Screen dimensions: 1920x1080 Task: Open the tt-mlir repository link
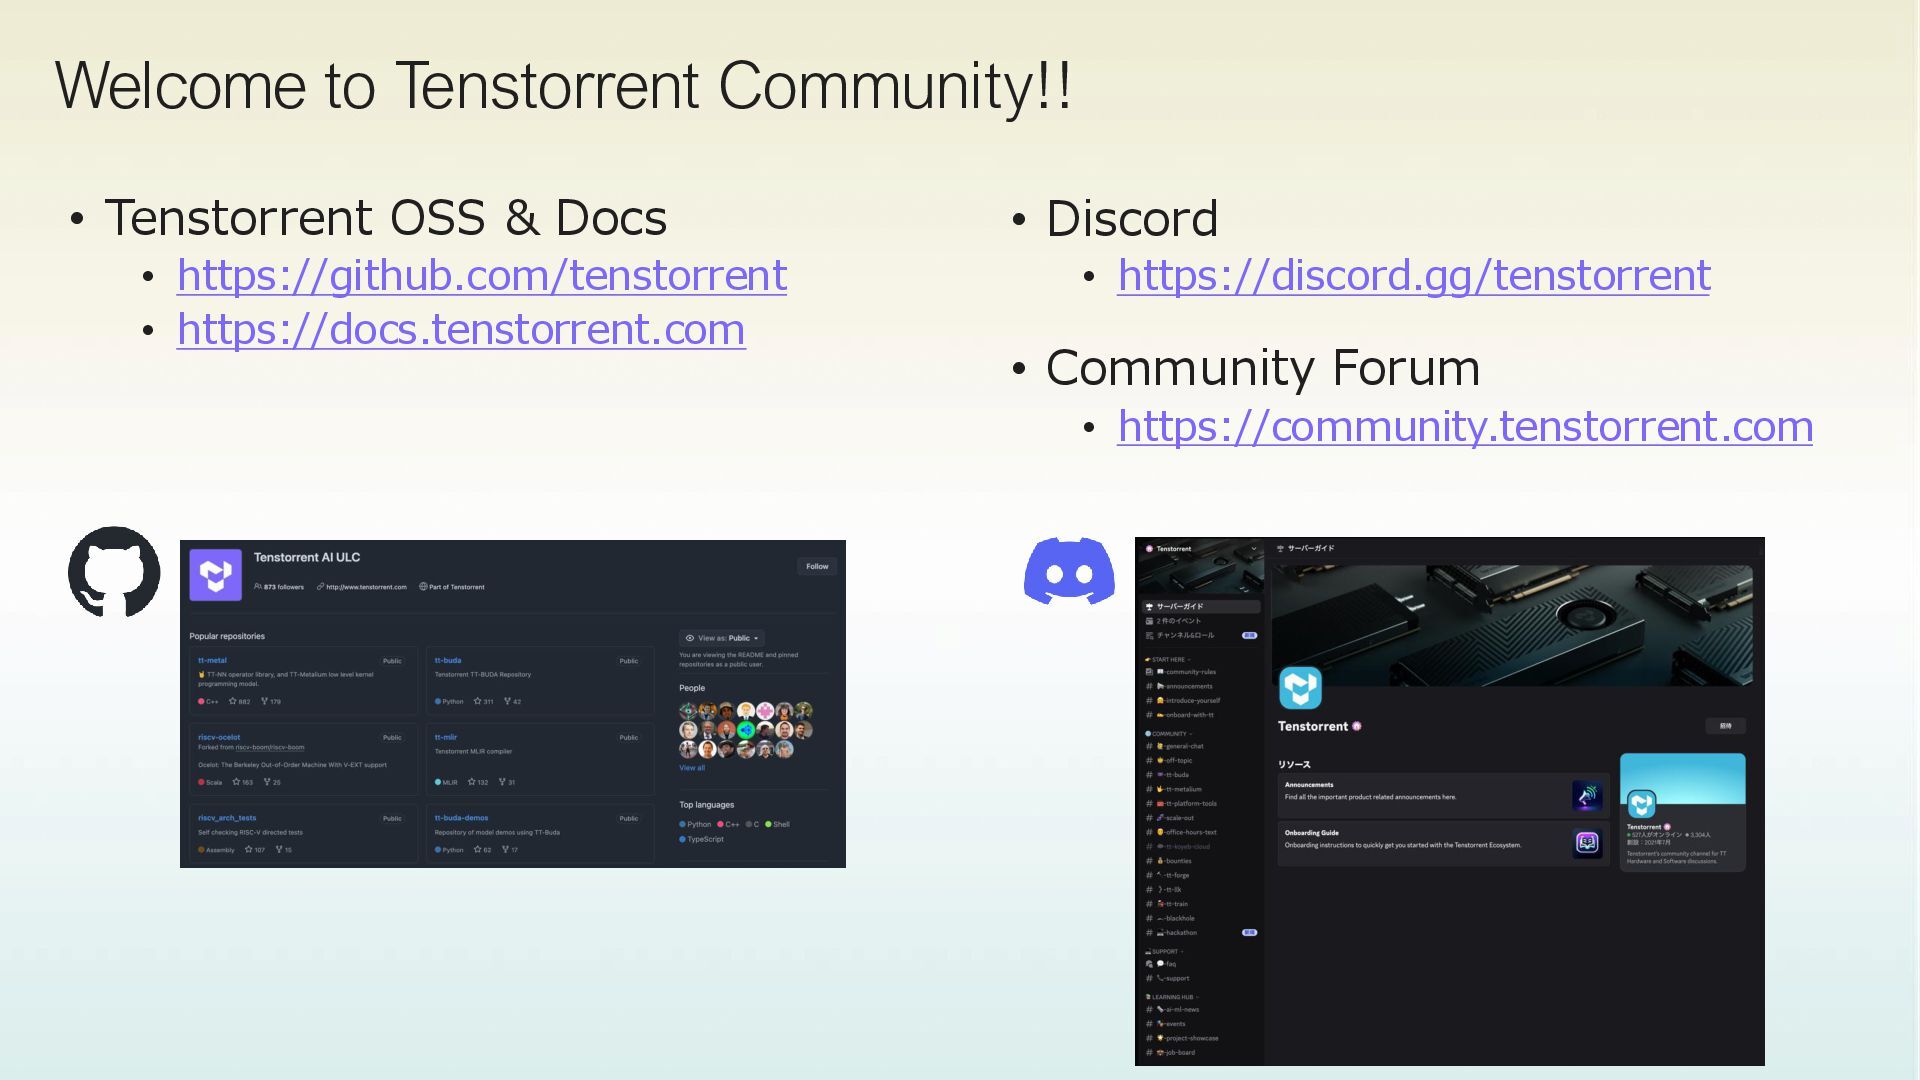coord(446,737)
